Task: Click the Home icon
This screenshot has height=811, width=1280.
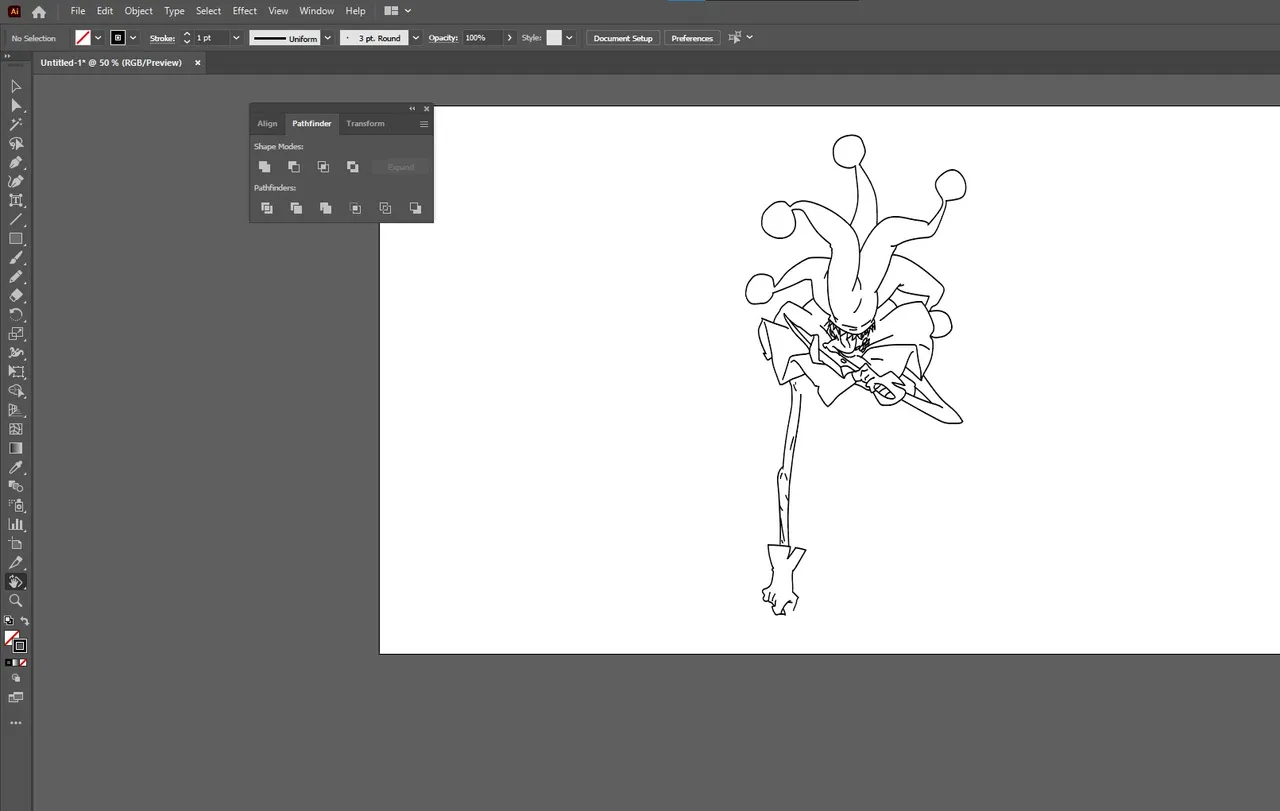Action: [39, 12]
